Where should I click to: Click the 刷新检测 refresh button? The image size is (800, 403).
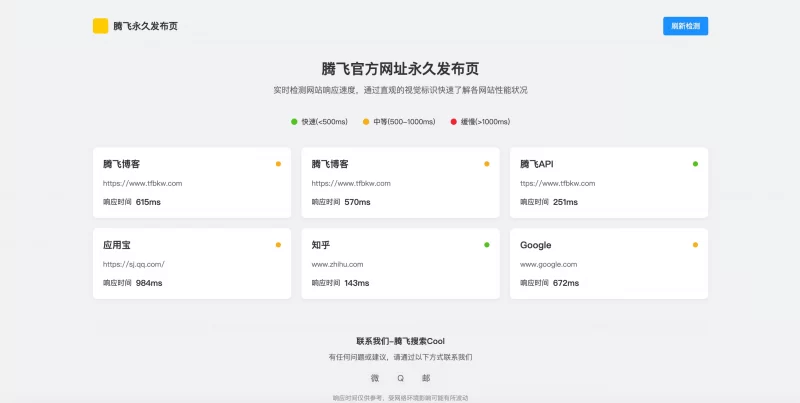685,26
